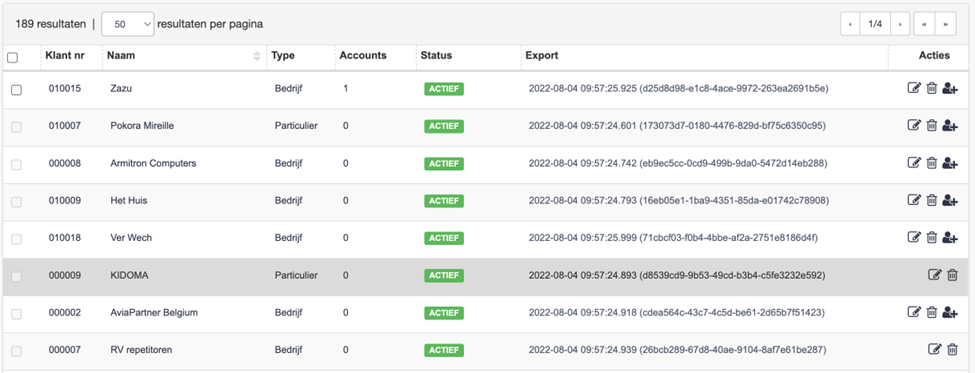Viewport: 975px width, 373px height.
Task: Click the Accounts column header
Action: [x=363, y=55]
